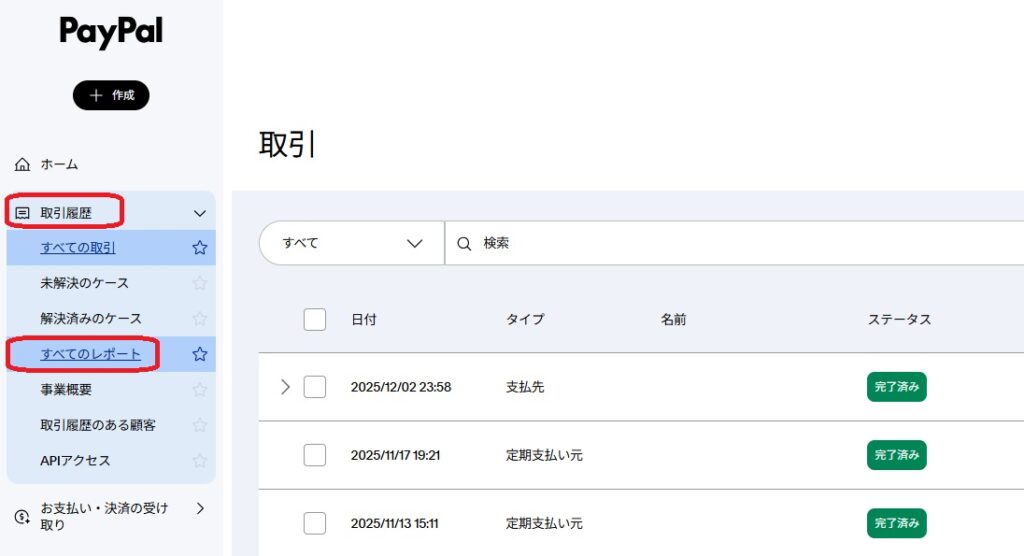Click the PayPal logo

[111, 33]
